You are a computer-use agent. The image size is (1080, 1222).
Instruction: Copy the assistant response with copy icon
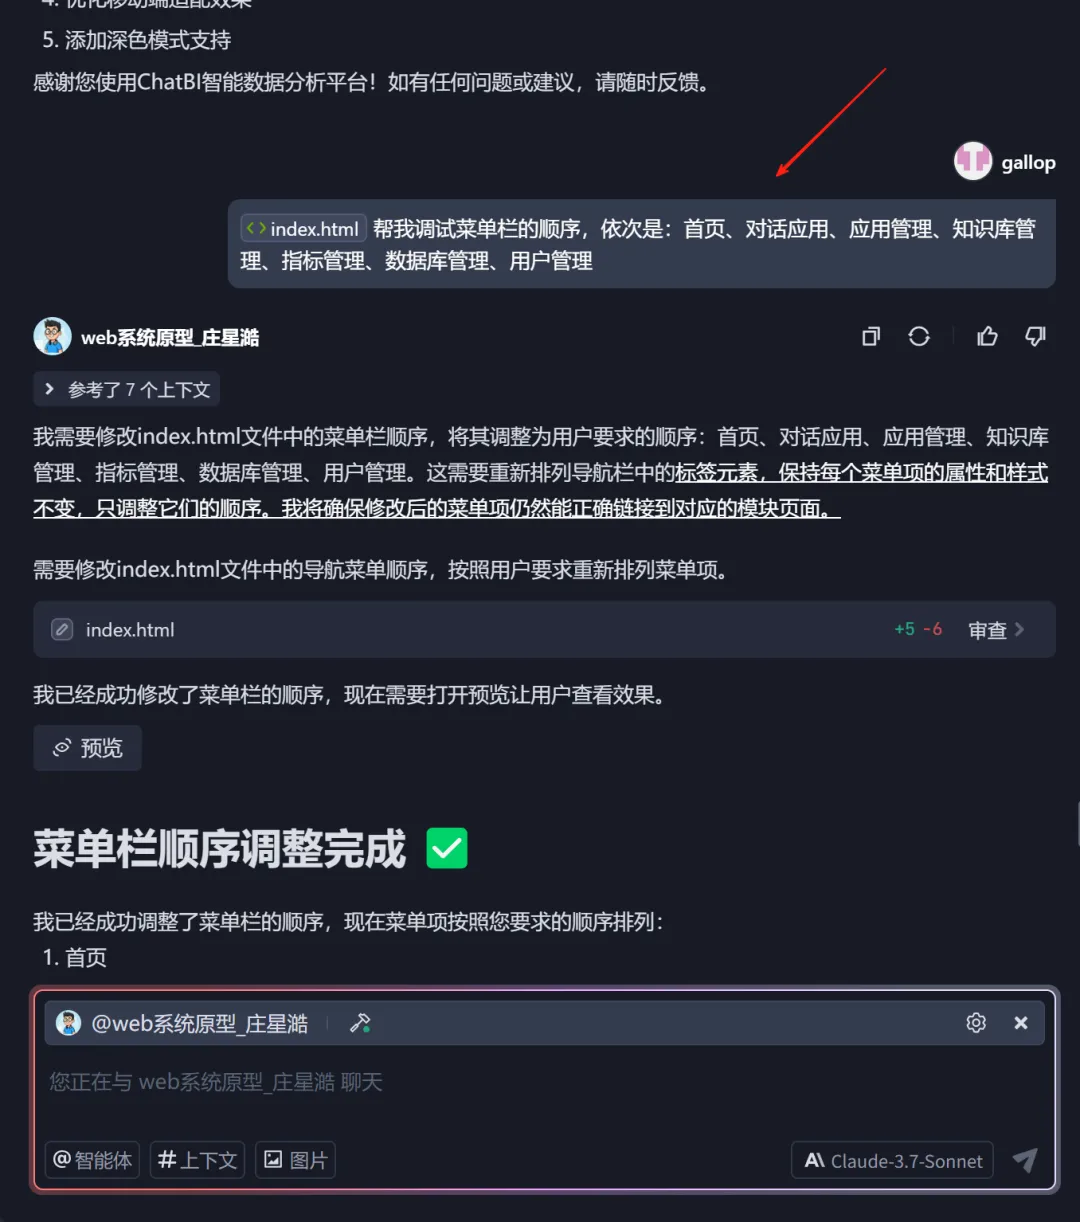[871, 337]
